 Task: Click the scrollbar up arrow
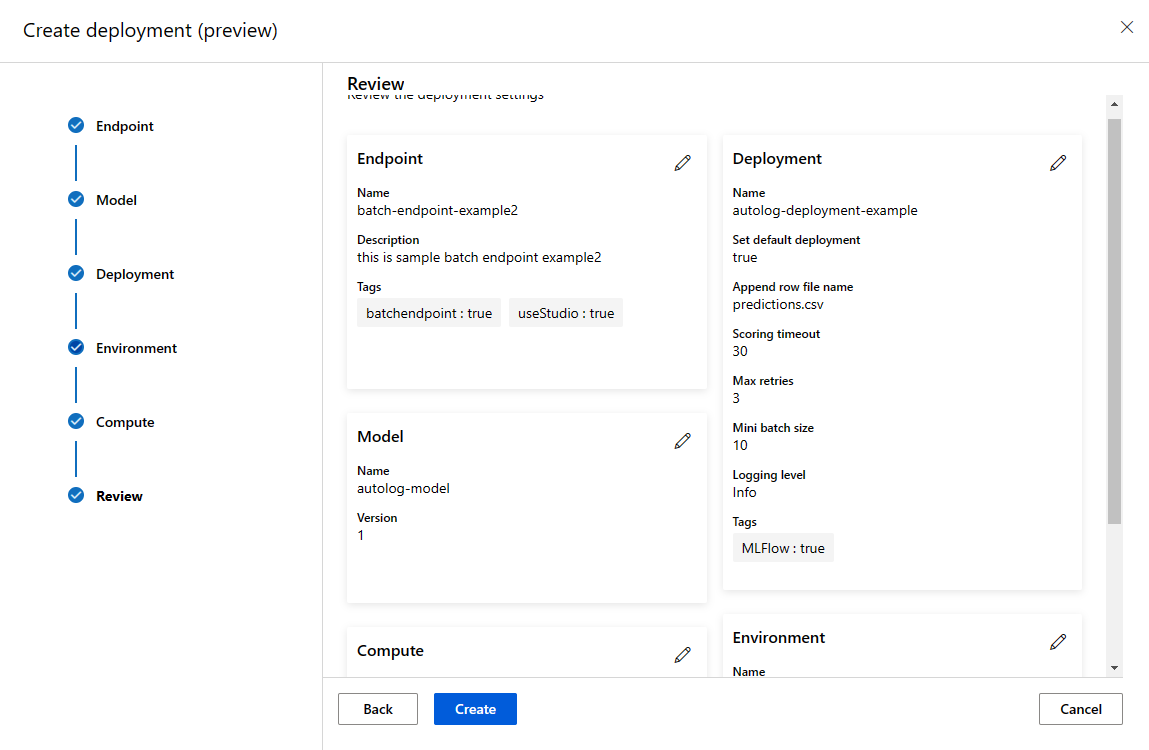(x=1114, y=104)
